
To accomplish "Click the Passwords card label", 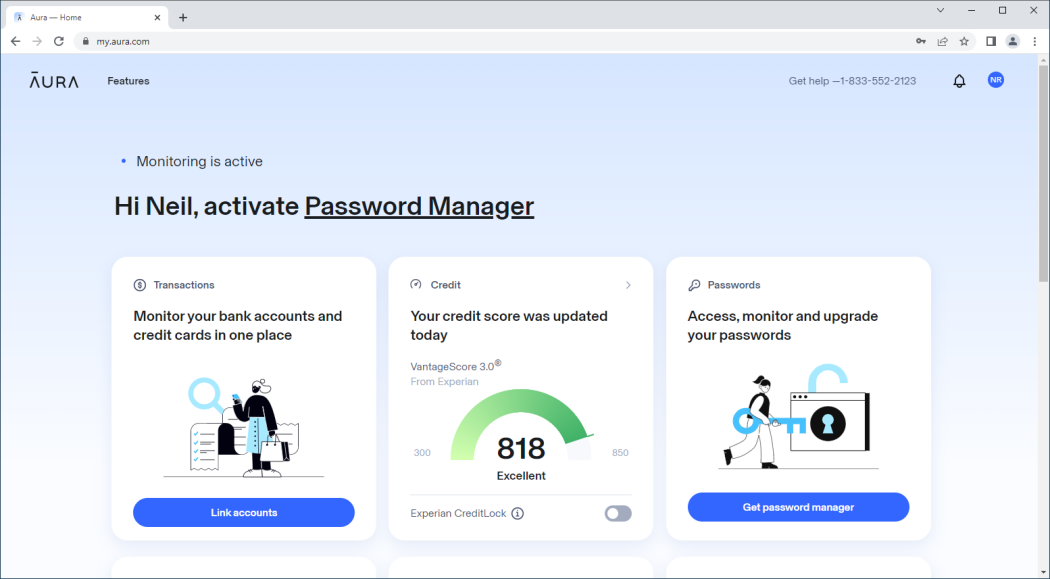I will tap(734, 285).
